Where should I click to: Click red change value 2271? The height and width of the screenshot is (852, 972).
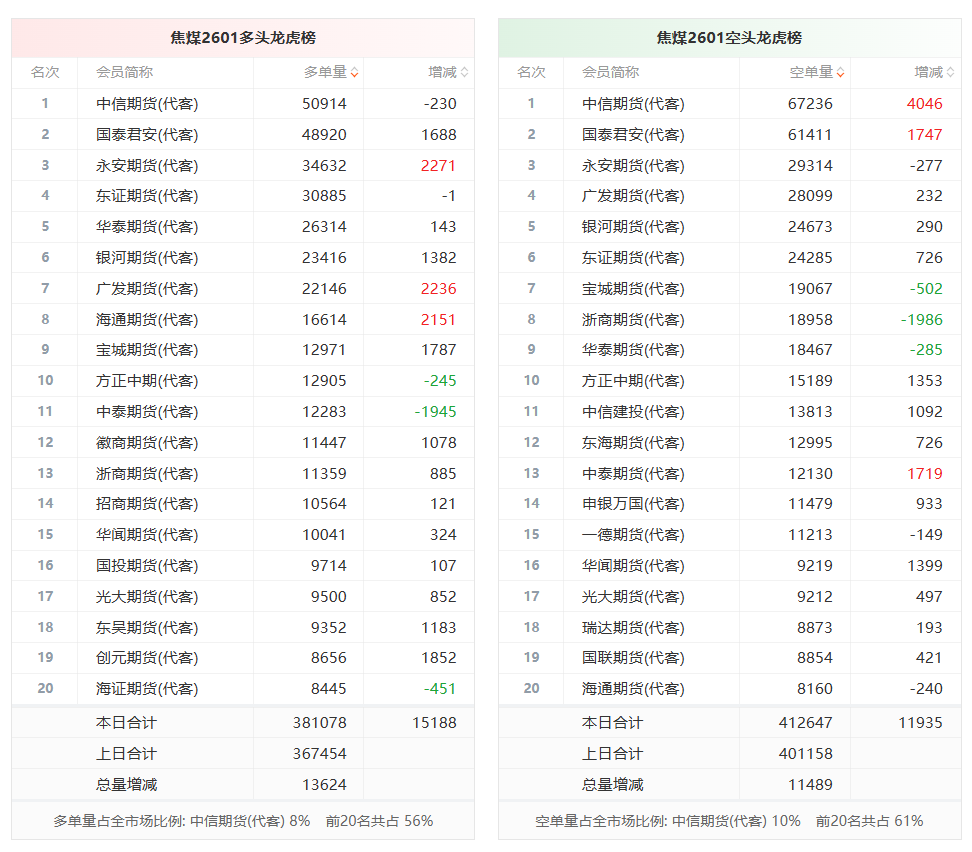click(x=438, y=166)
